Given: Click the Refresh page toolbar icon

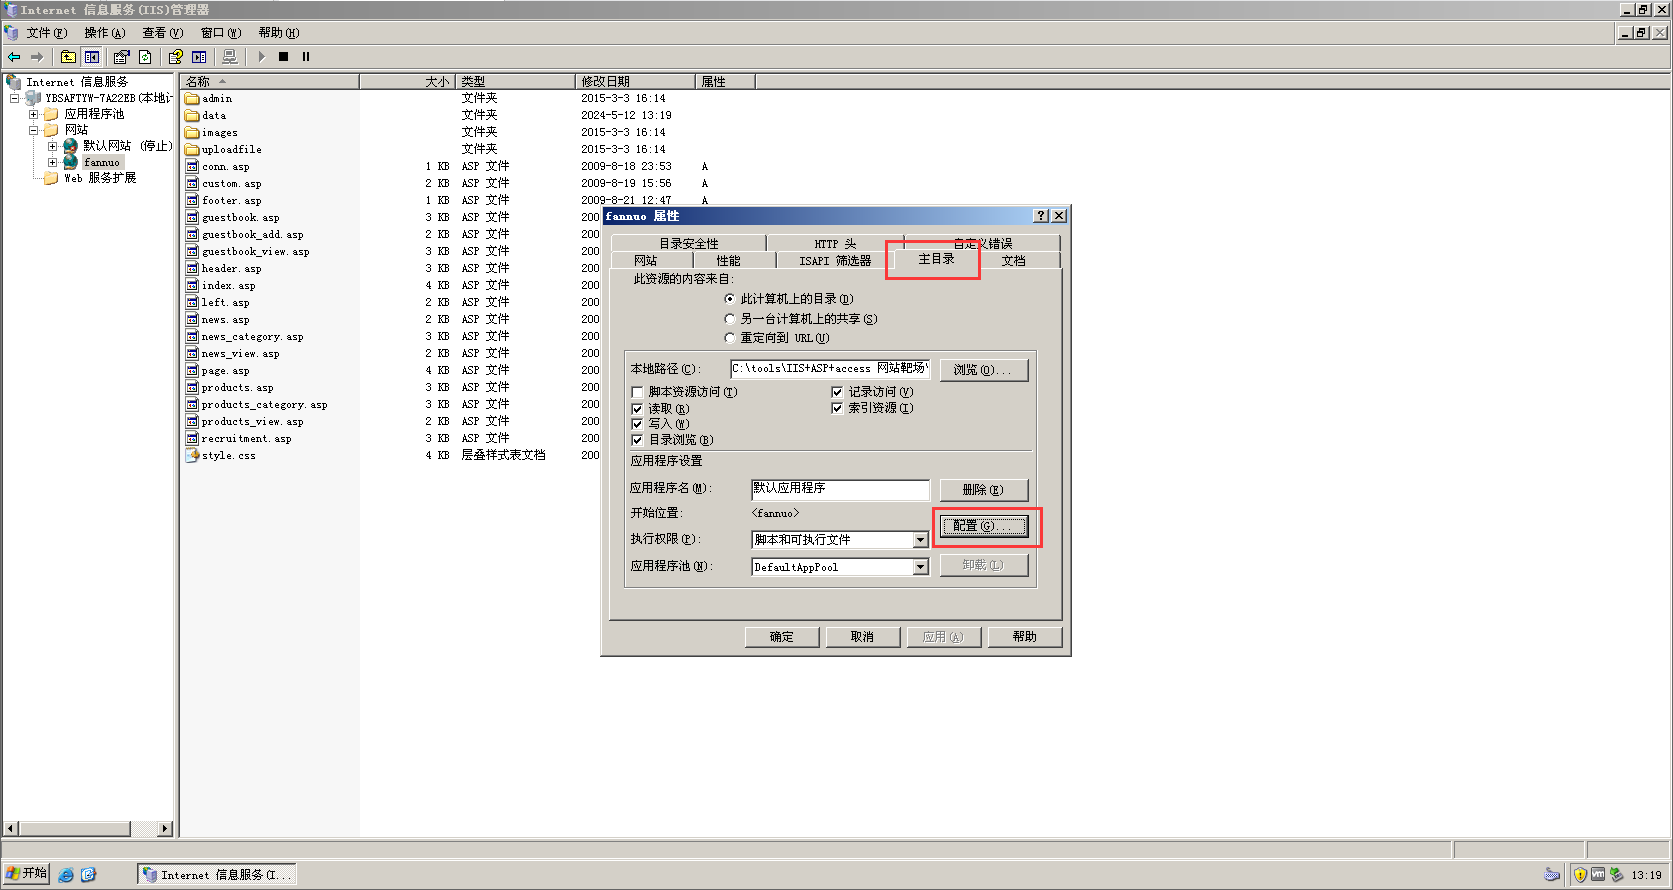Looking at the screenshot, I should [x=145, y=57].
